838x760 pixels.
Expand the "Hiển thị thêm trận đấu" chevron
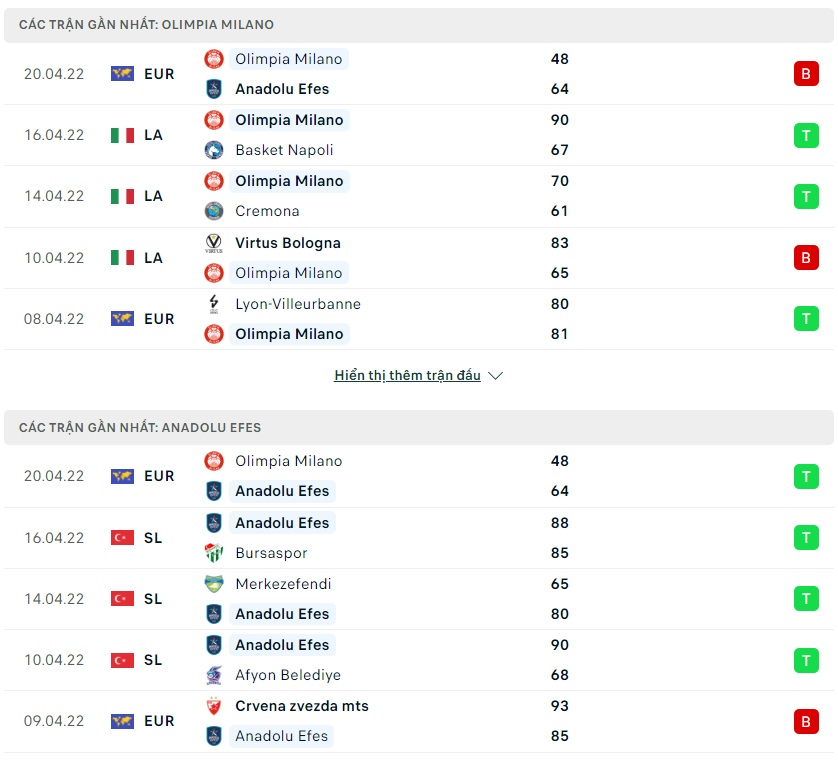(496, 376)
